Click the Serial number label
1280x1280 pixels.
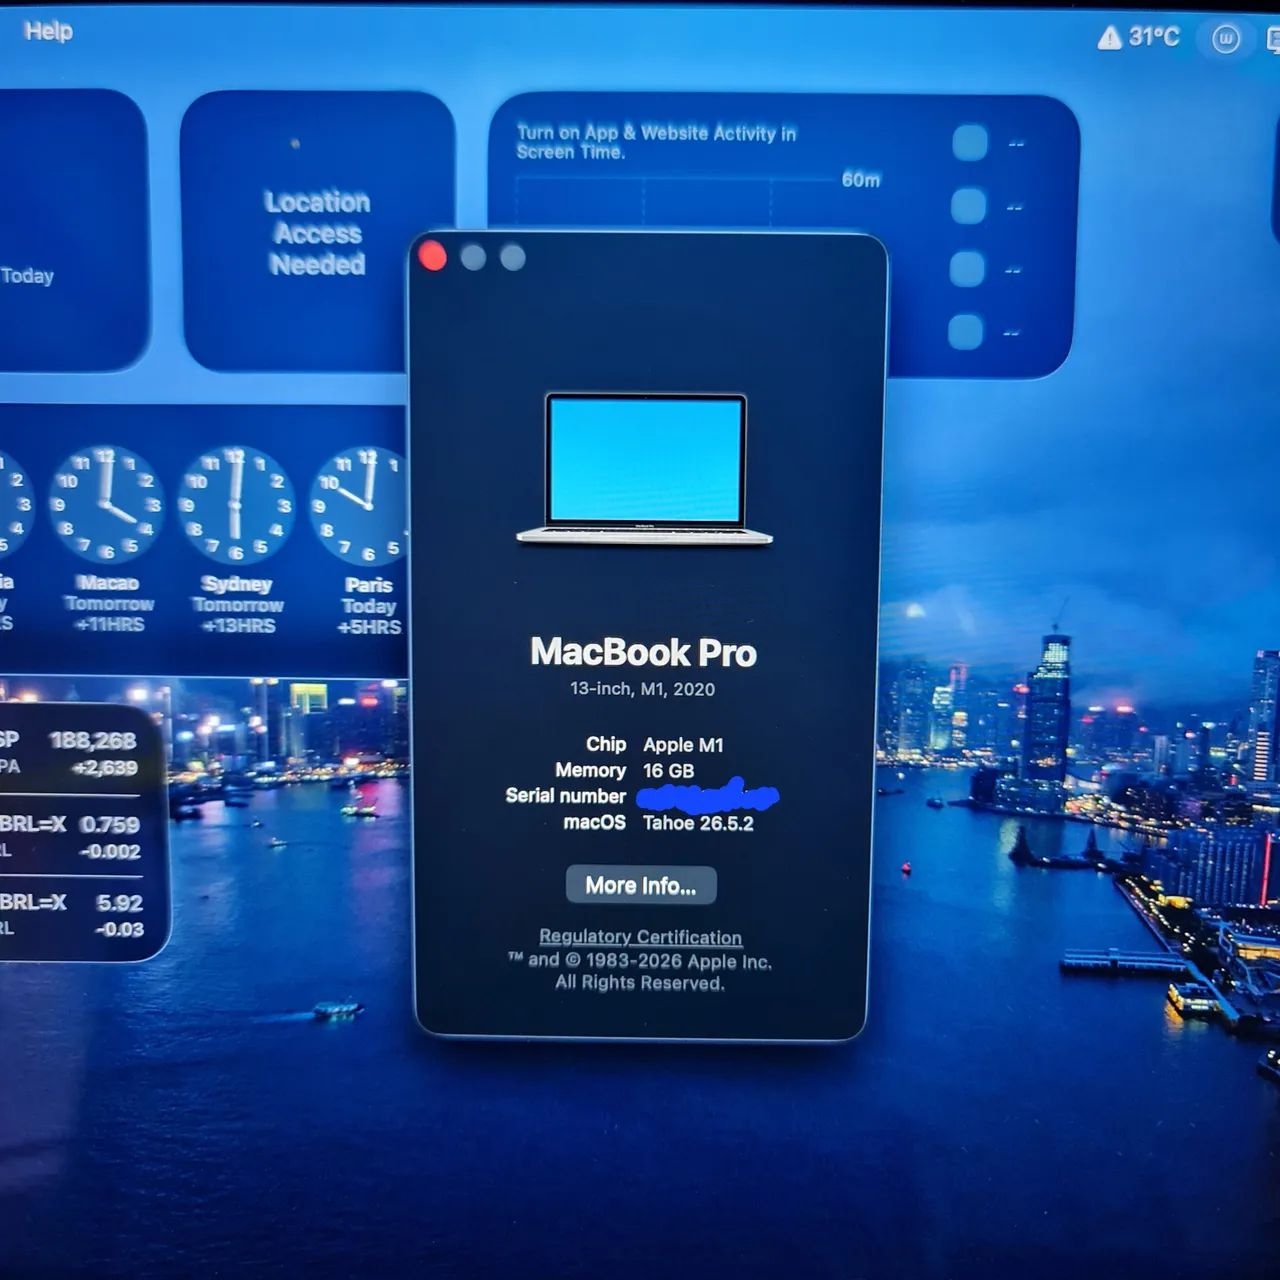coord(565,796)
